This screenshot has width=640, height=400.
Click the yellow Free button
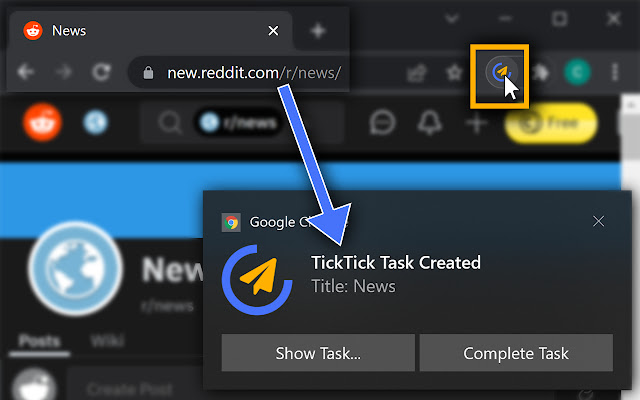point(551,123)
